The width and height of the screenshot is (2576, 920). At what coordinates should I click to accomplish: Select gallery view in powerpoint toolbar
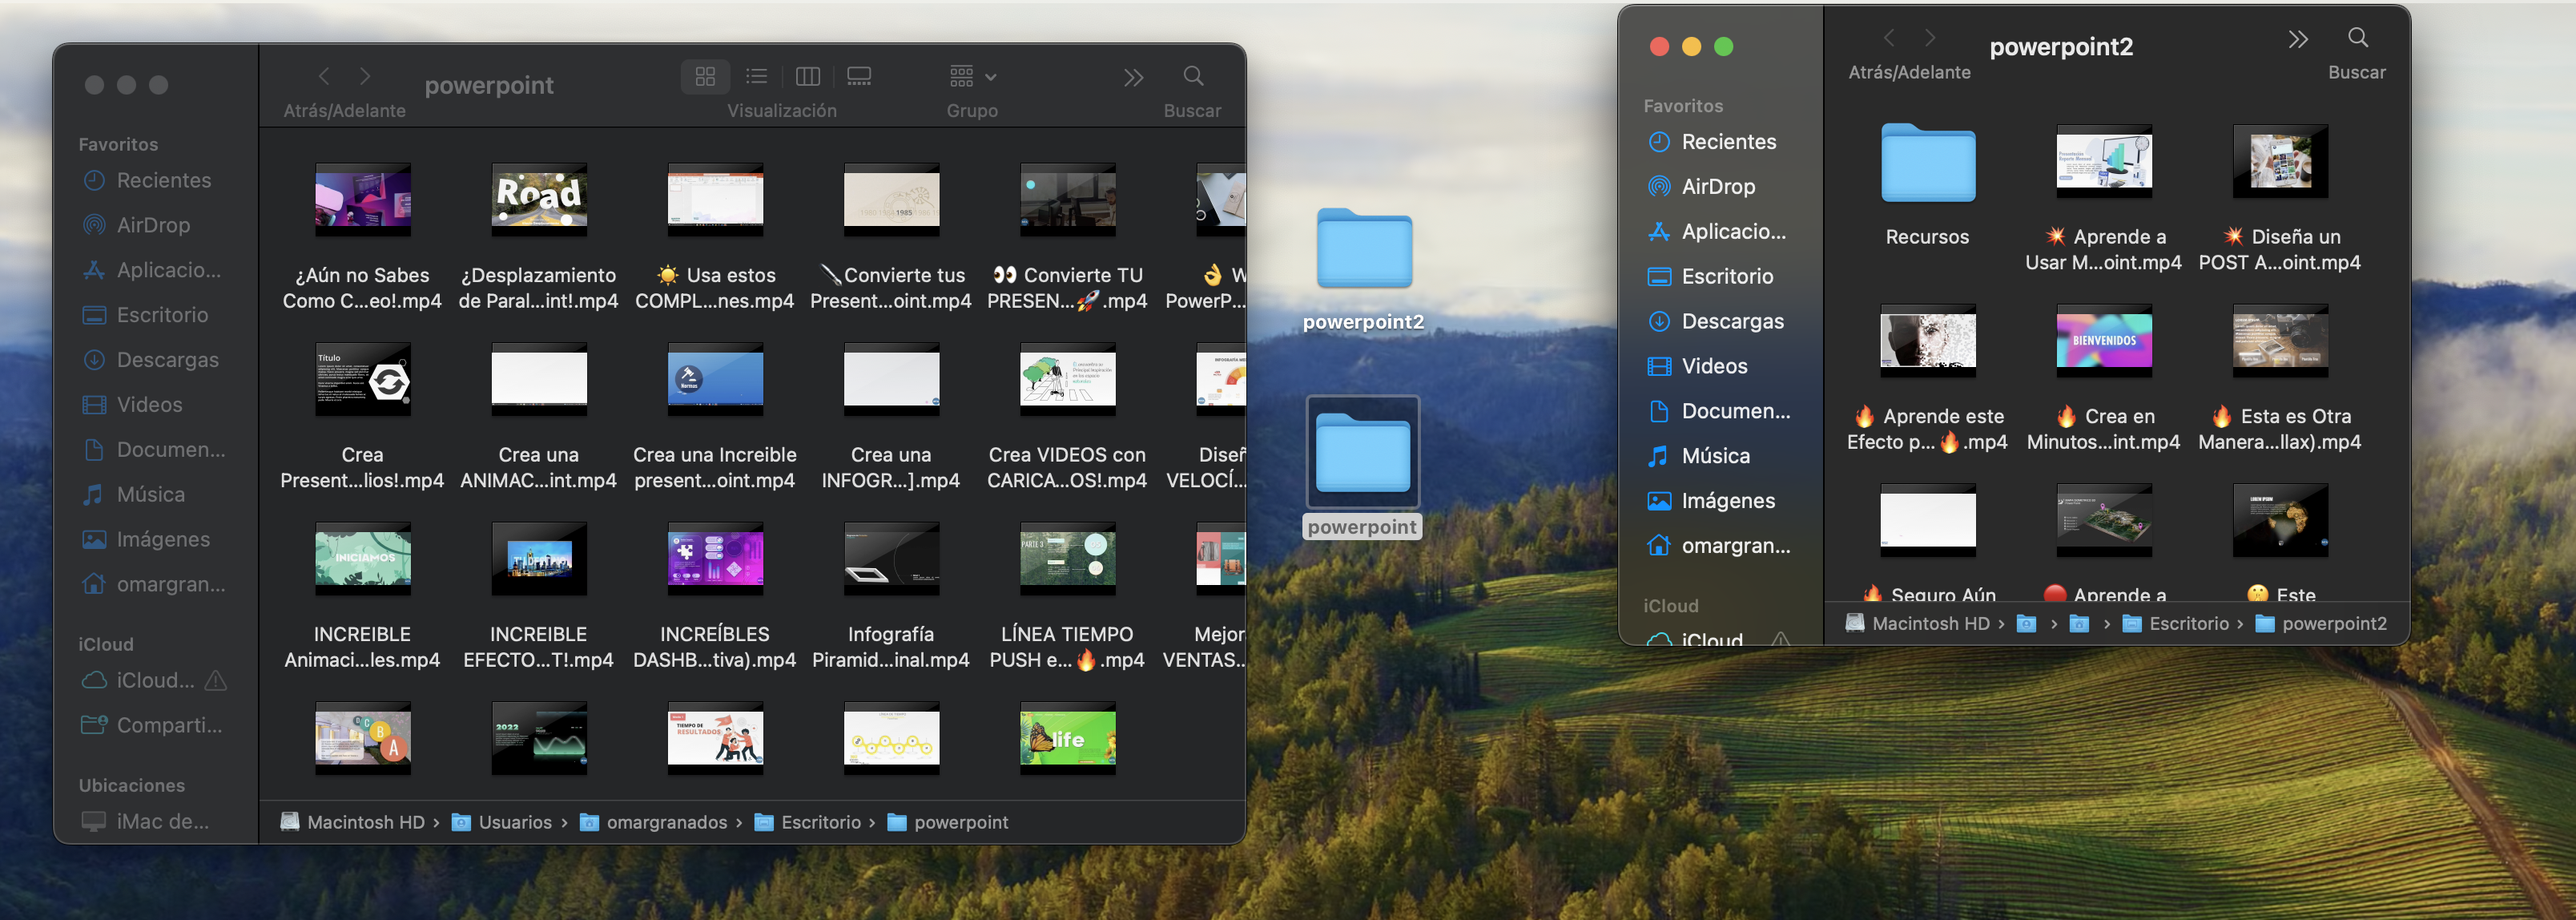(x=859, y=76)
